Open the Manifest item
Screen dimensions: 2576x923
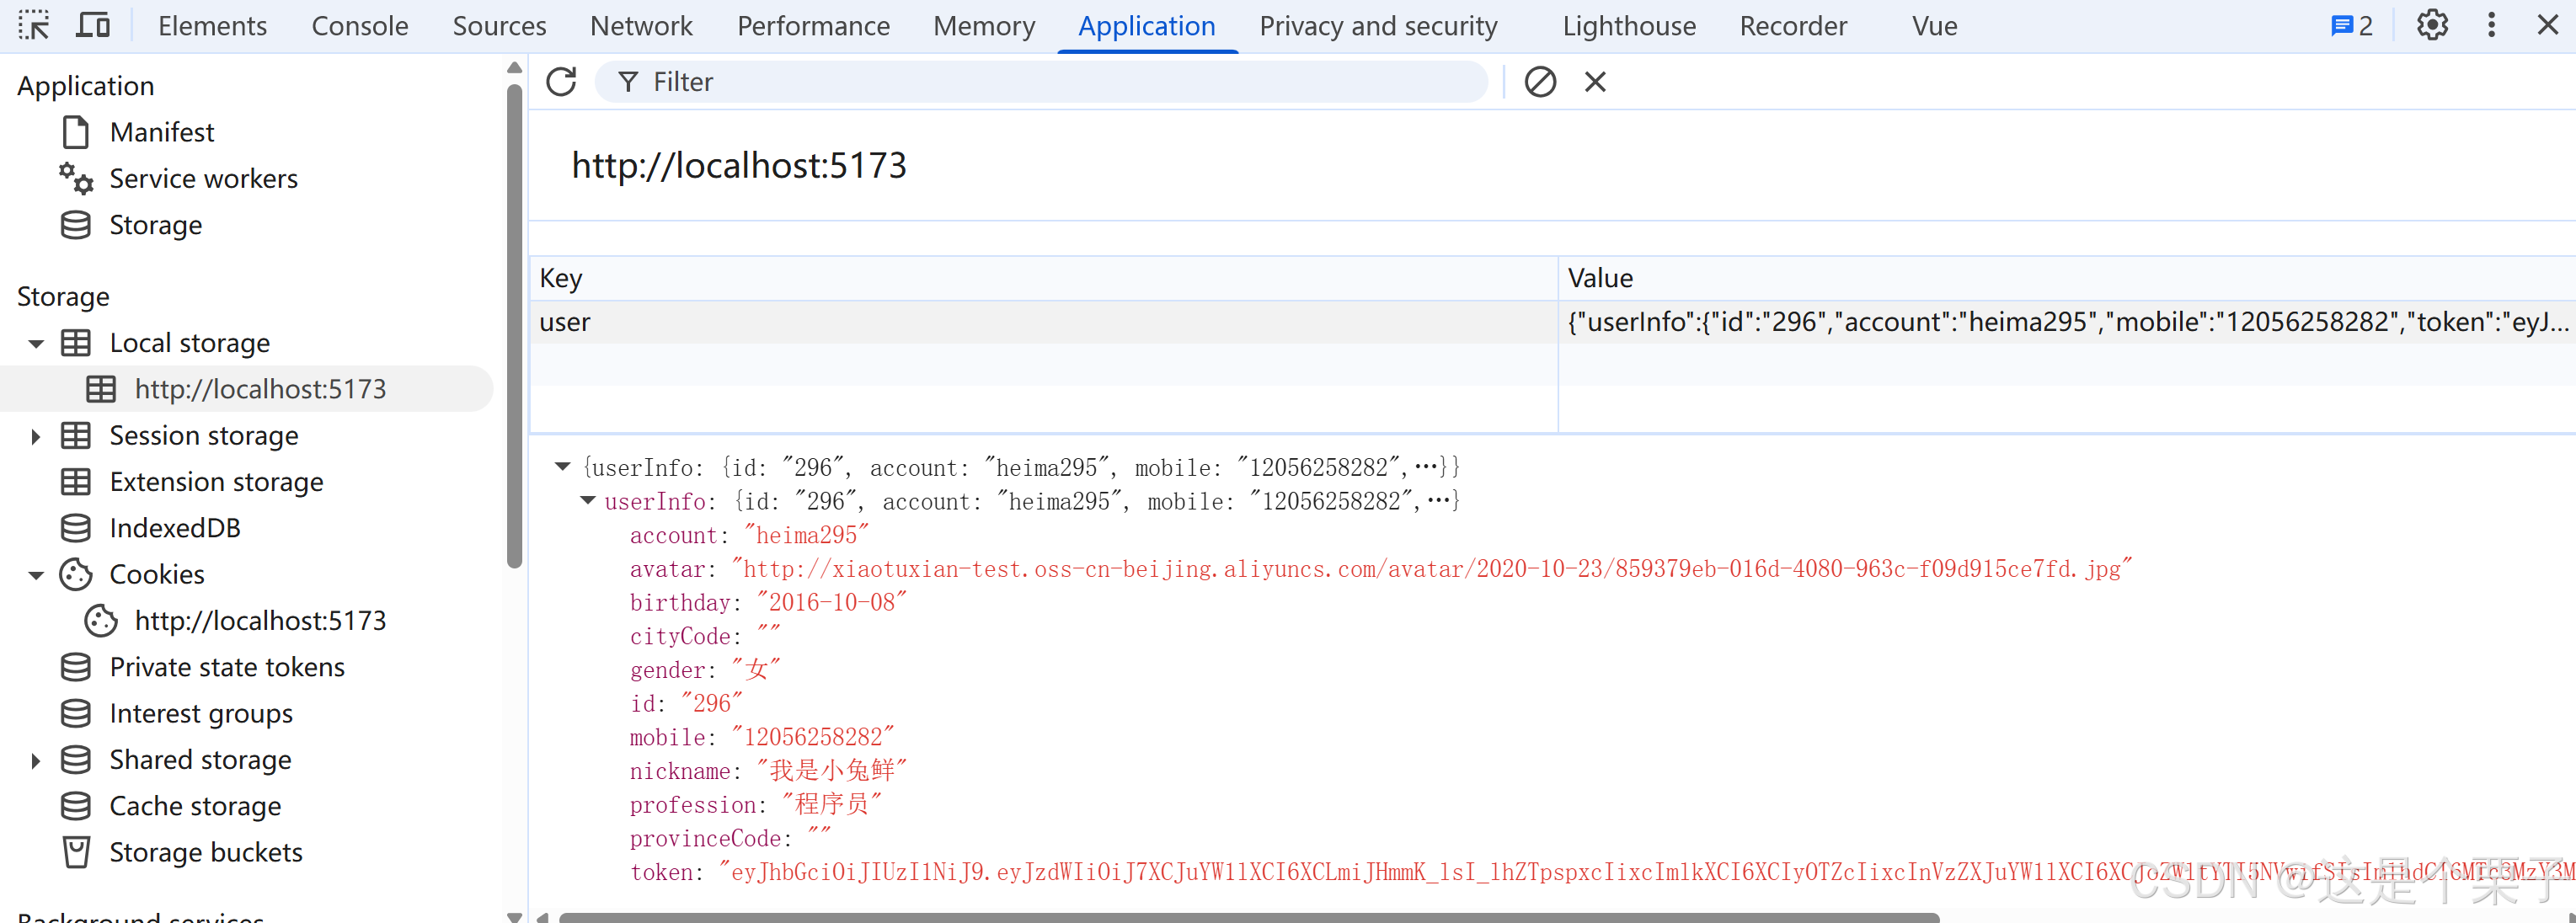(x=161, y=132)
